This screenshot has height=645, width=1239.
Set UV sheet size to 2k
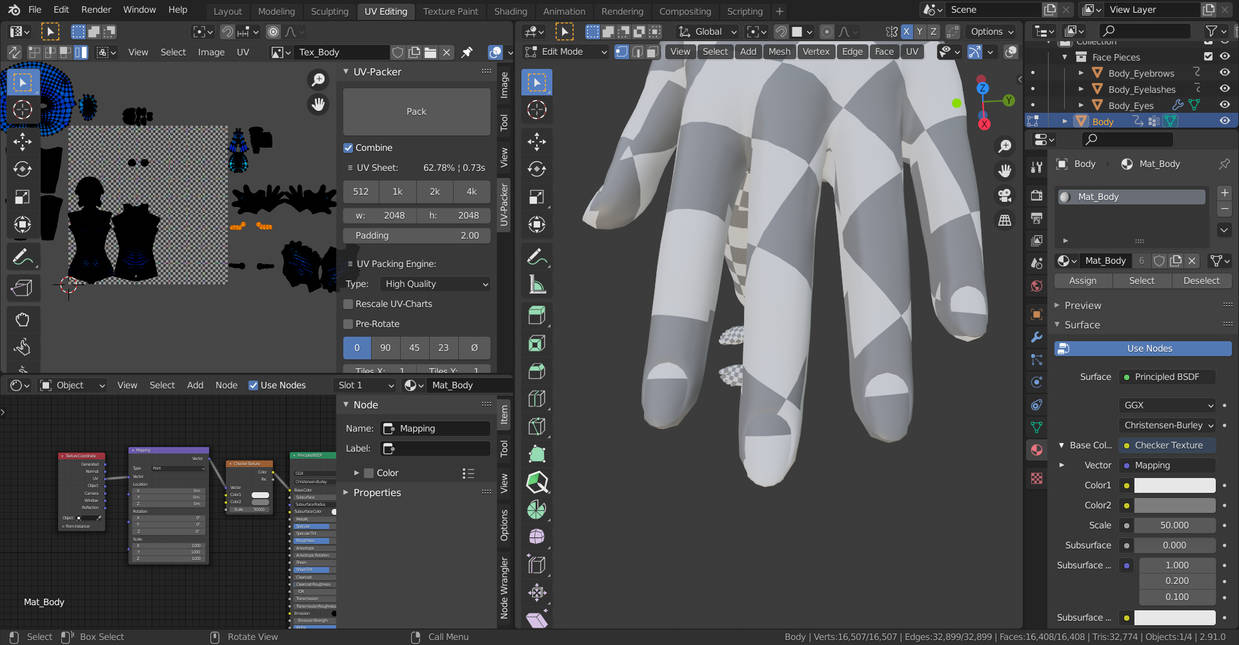coord(435,191)
